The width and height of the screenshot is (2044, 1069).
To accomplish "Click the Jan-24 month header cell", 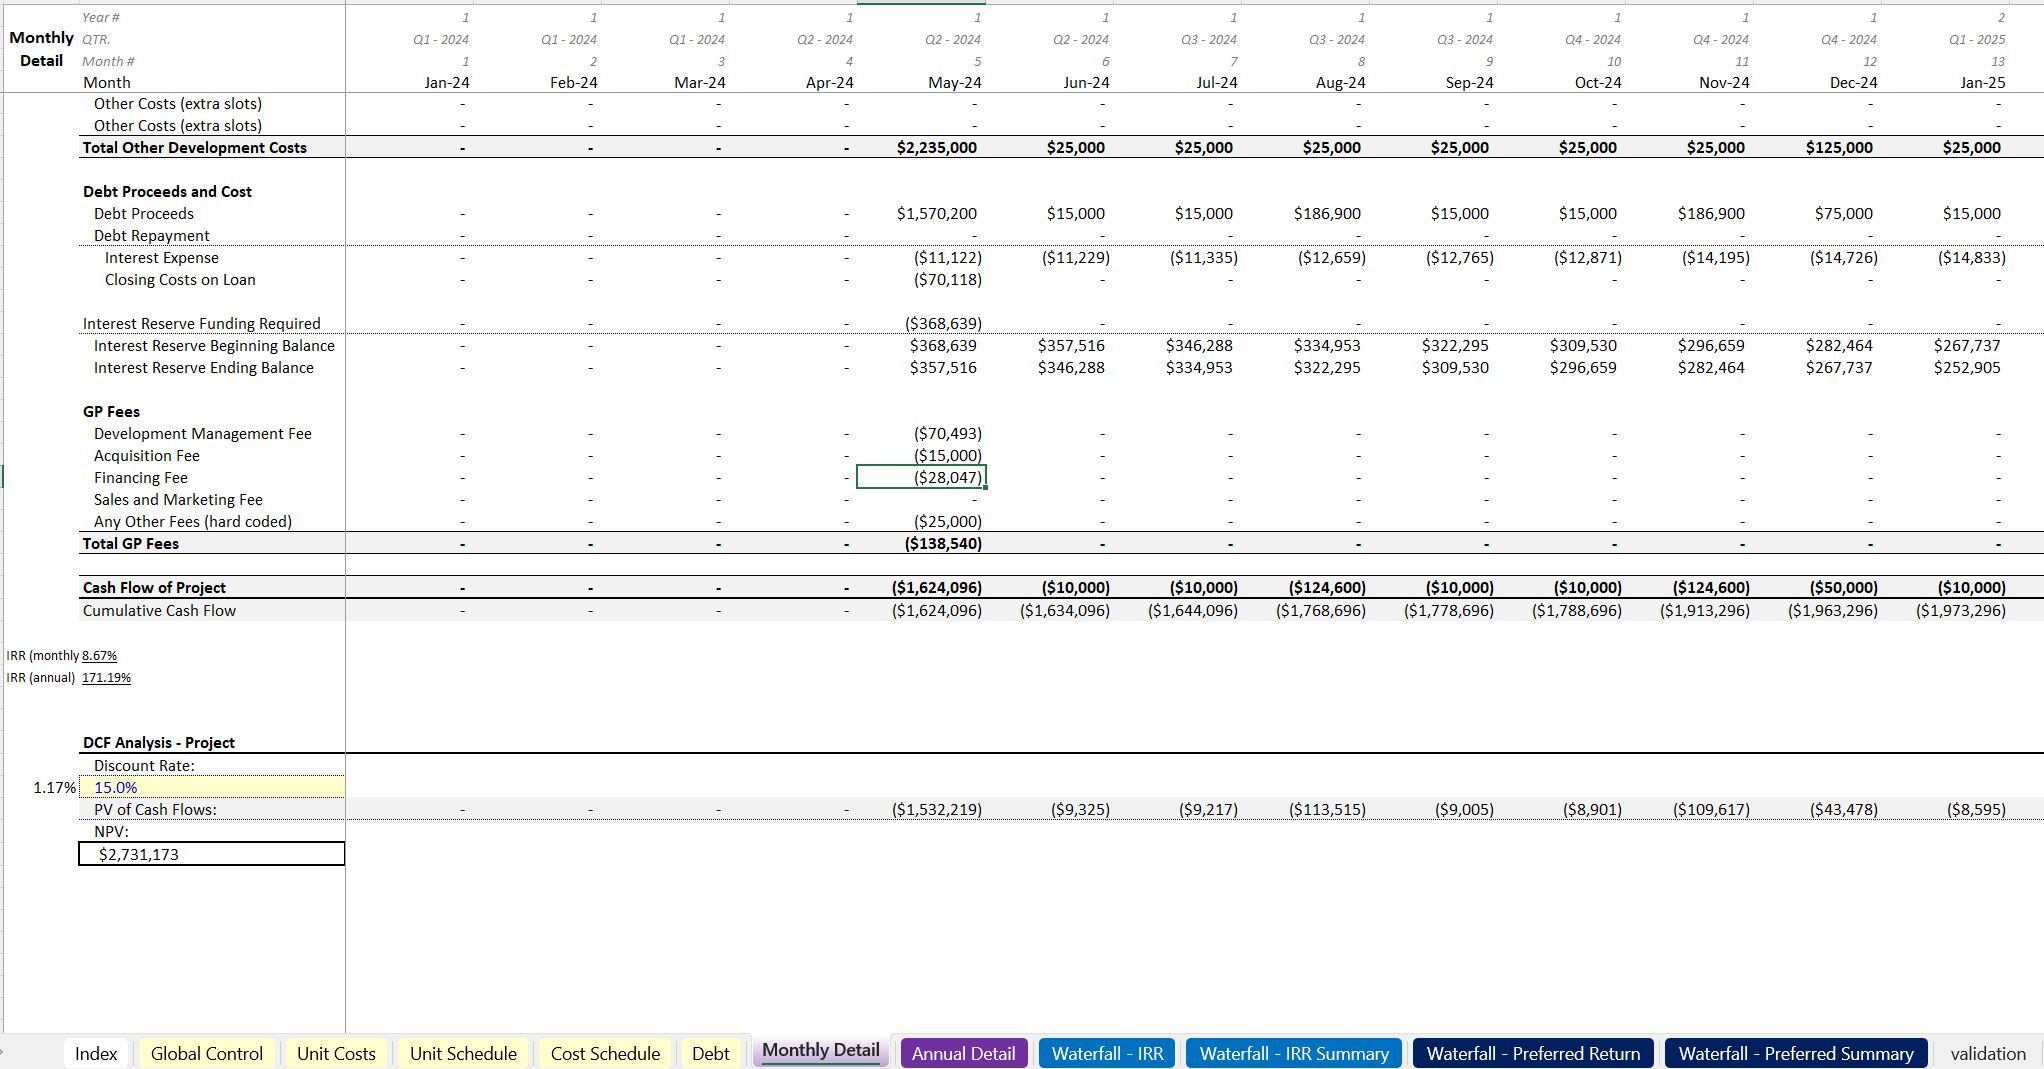I will point(447,82).
